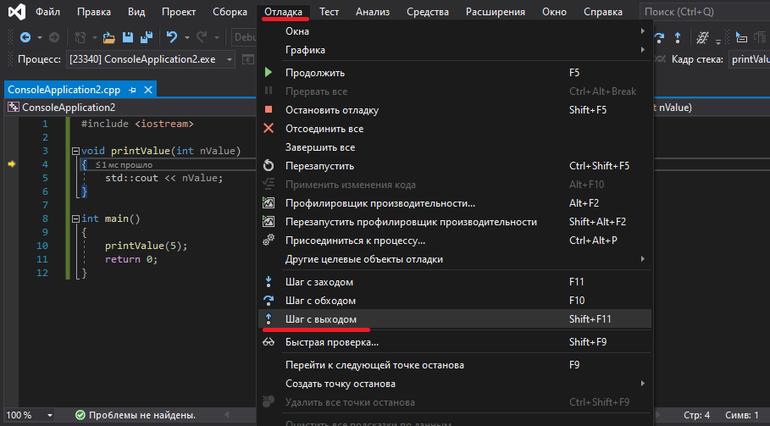Screen dimensions: 770x426
Task: Click the red X Detach All icon
Action: tap(269, 128)
